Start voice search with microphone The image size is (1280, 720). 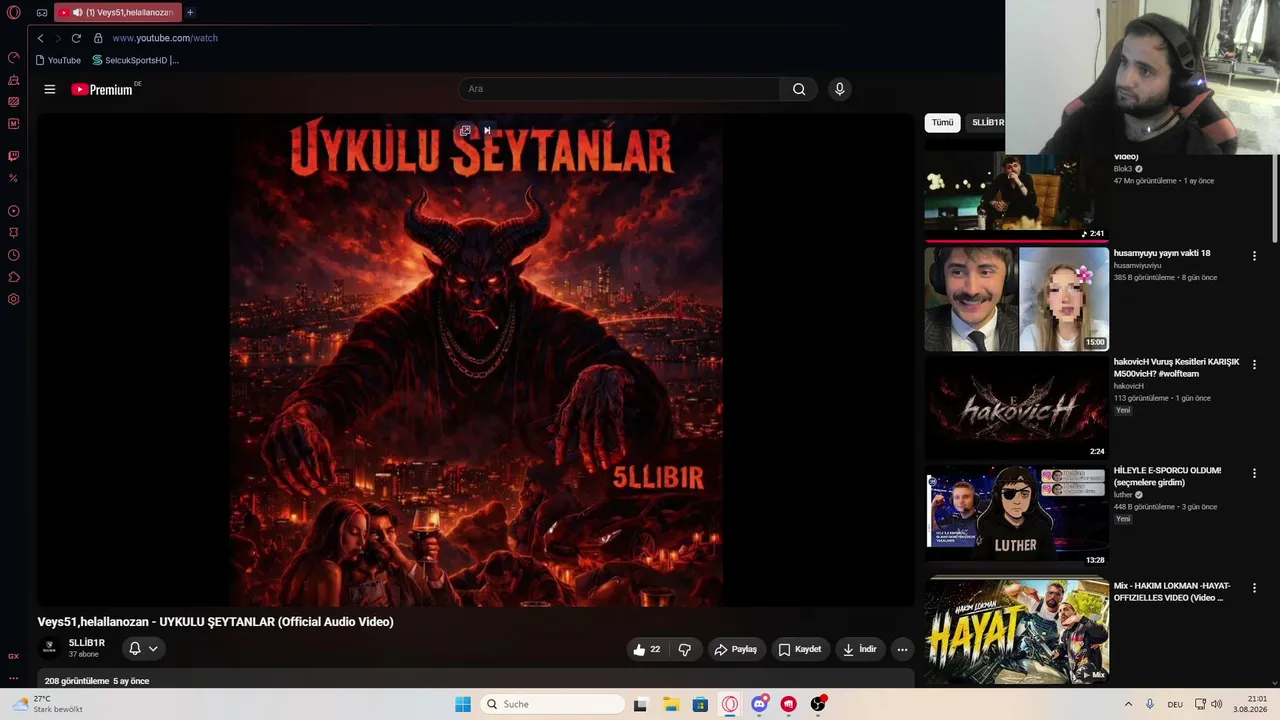click(x=839, y=89)
